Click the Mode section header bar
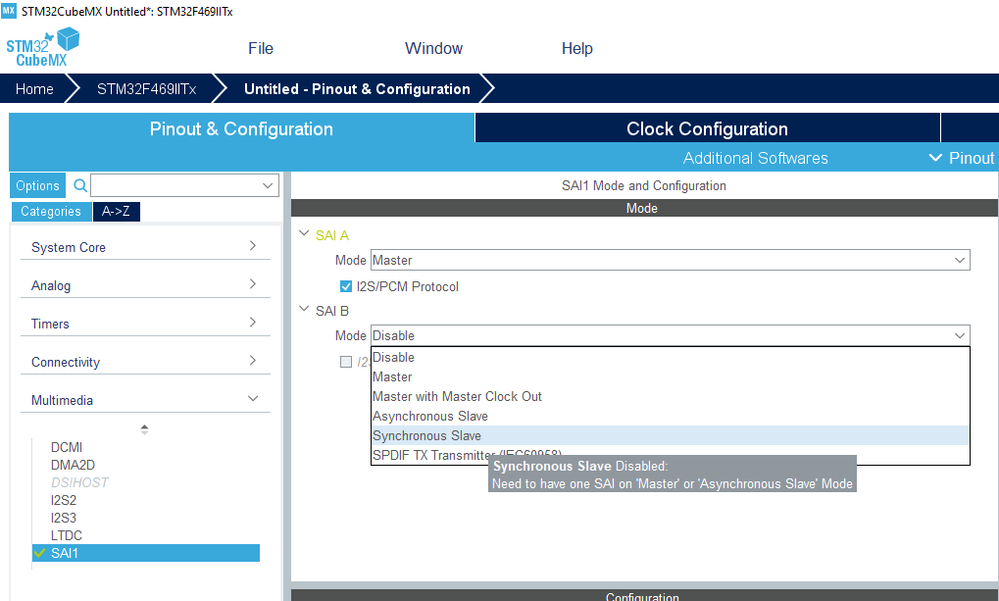 (x=644, y=208)
